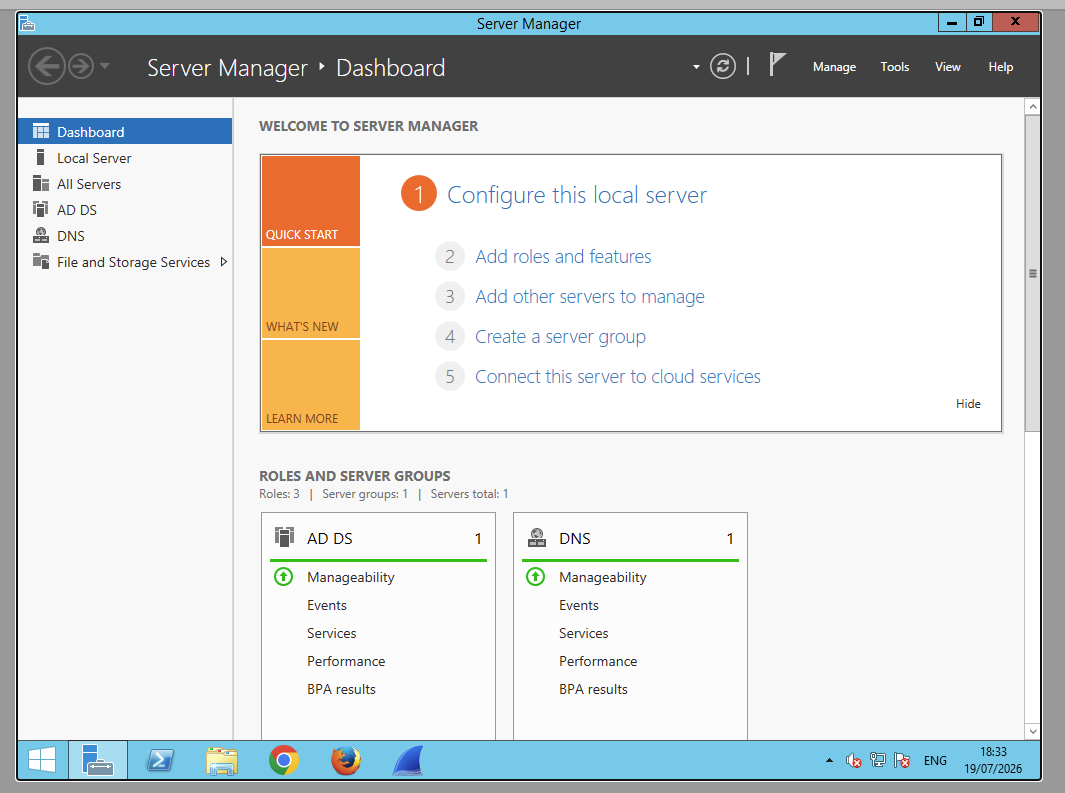The height and width of the screenshot is (793, 1065).
Task: Open Manageability in DNS tile
Action: point(602,577)
